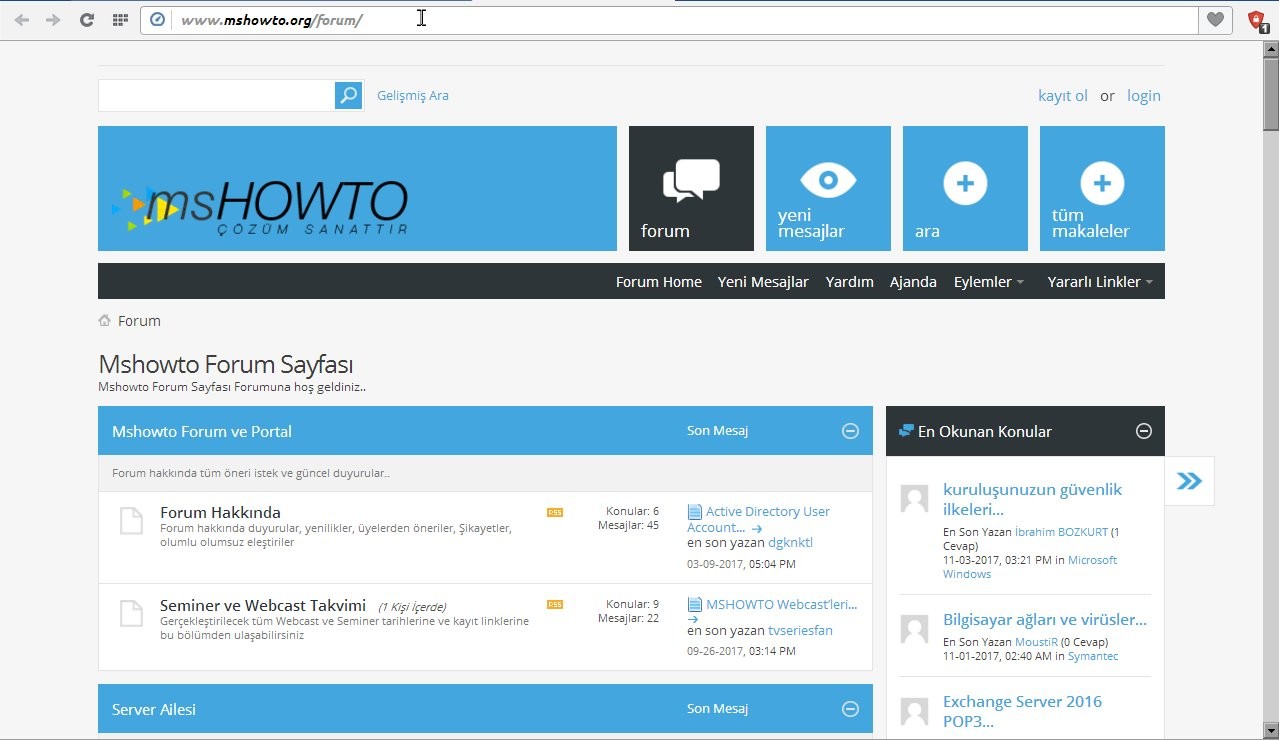Click double chevron sidebar arrow
This screenshot has height=740, width=1279.
pos(1189,481)
